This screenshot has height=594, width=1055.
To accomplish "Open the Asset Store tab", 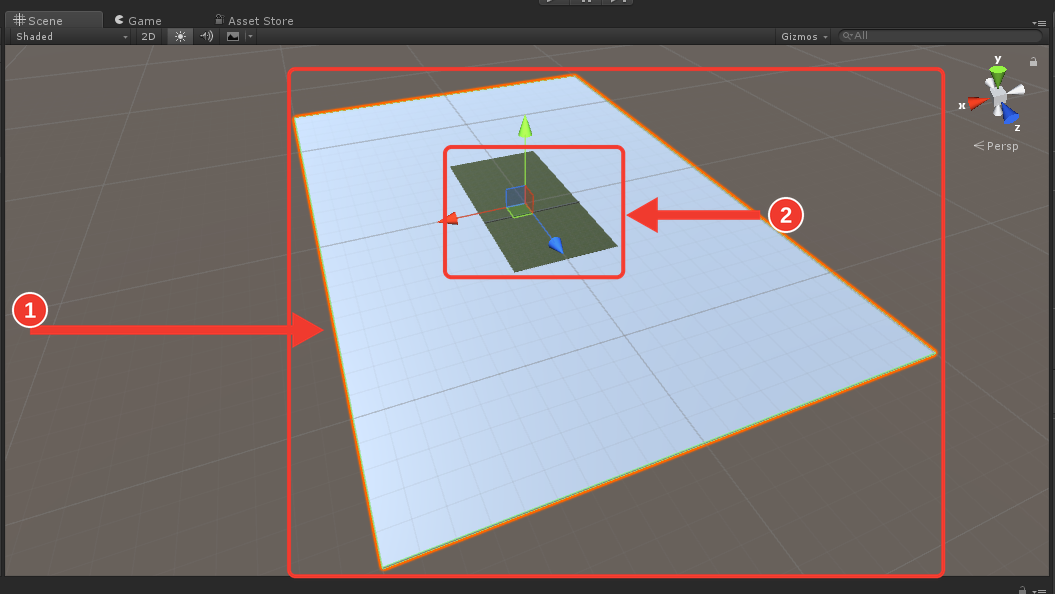I will 254,20.
